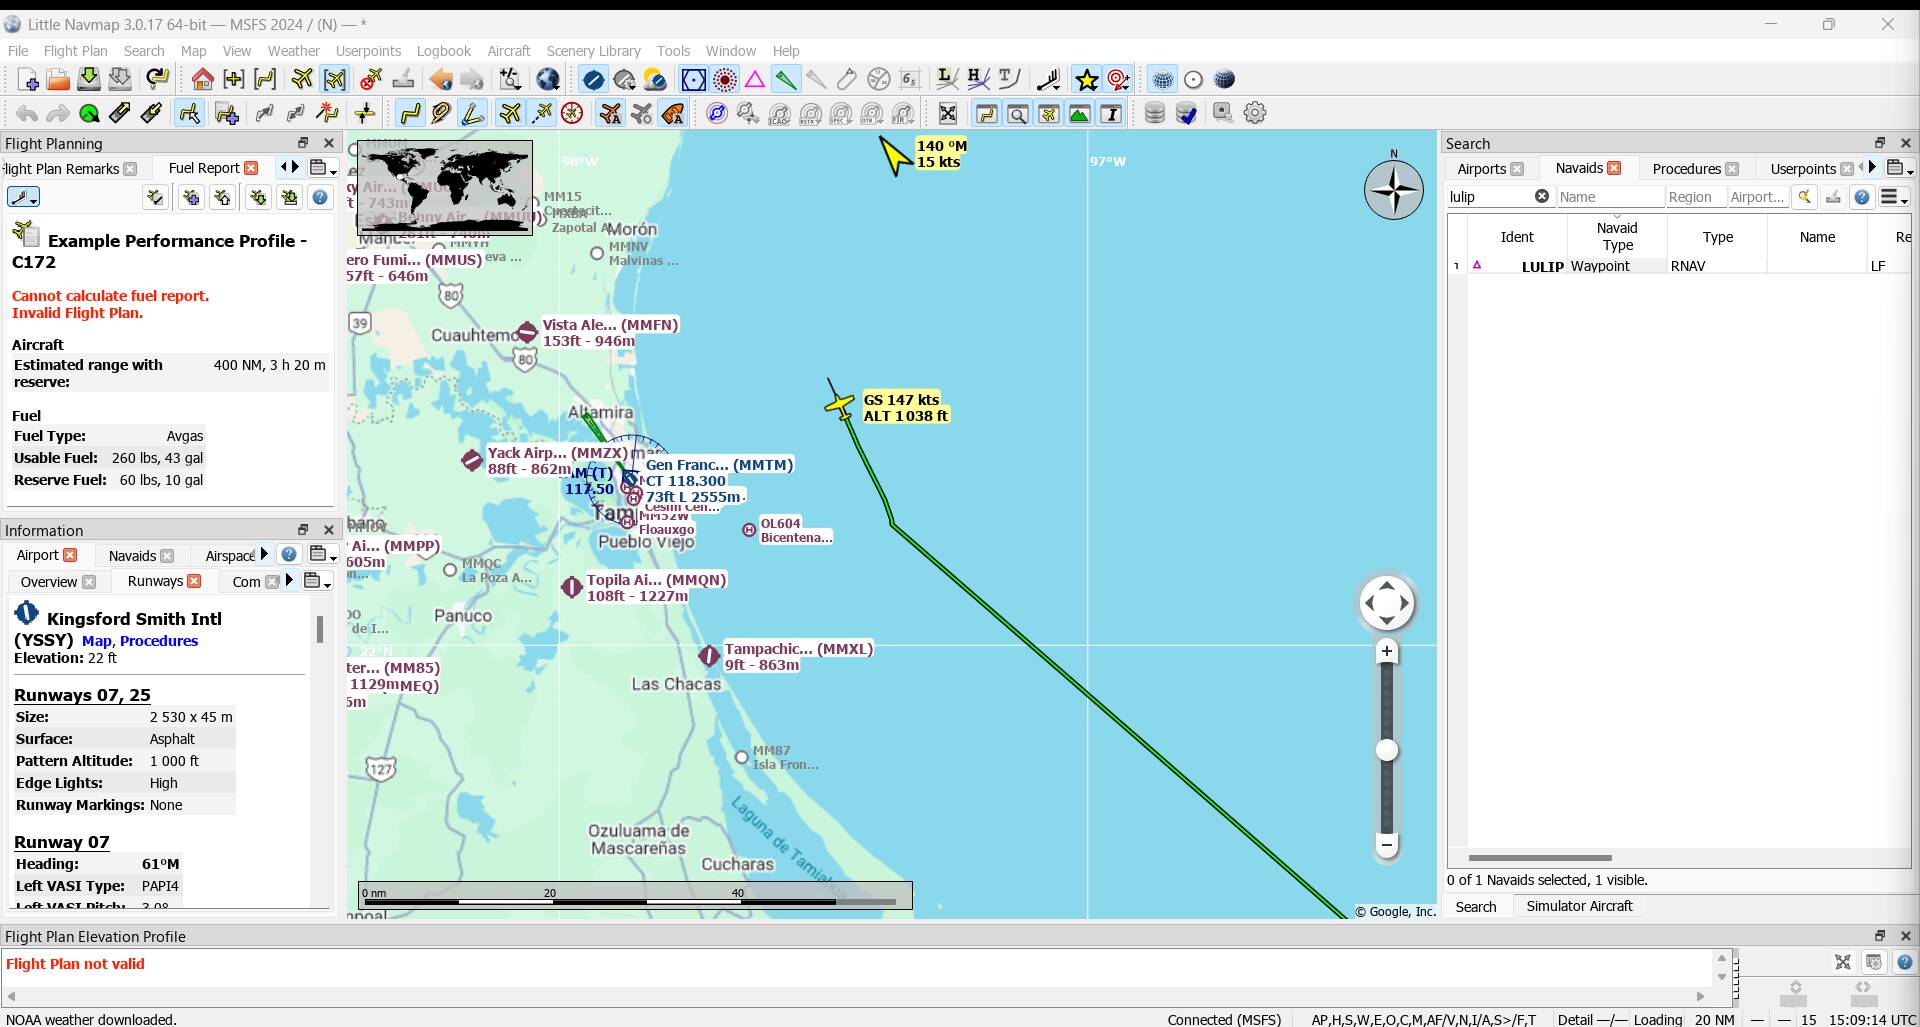This screenshot has height=1027, width=1920.
Task: Create a new flight plan
Action: [28, 80]
